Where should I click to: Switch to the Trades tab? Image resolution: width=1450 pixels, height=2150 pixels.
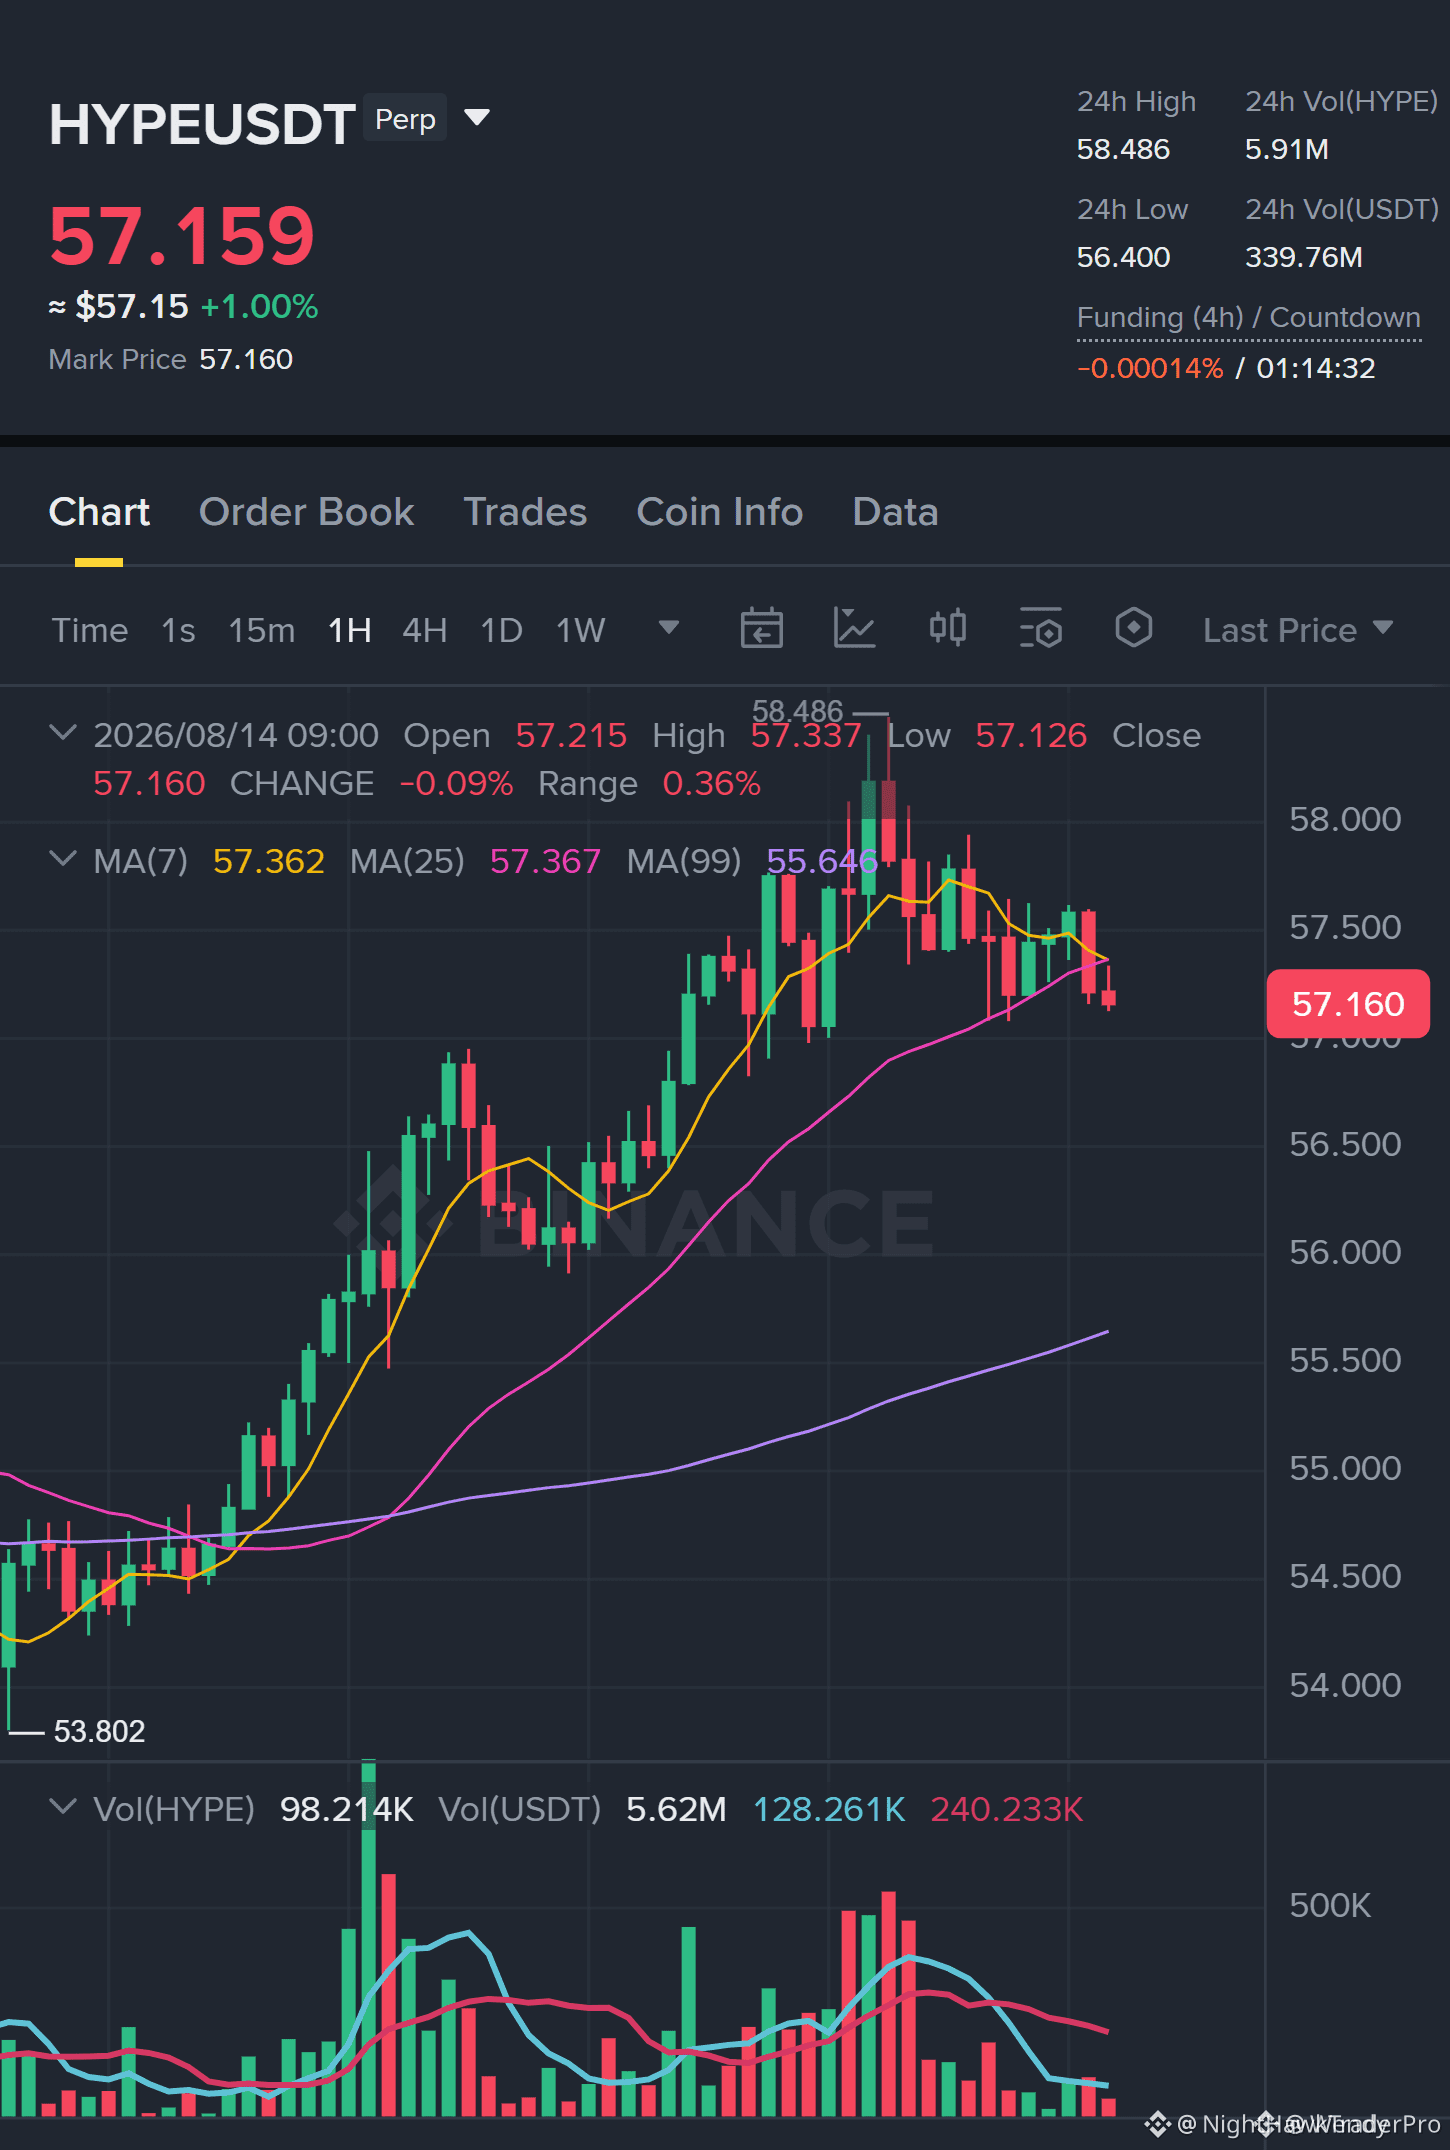(x=525, y=512)
